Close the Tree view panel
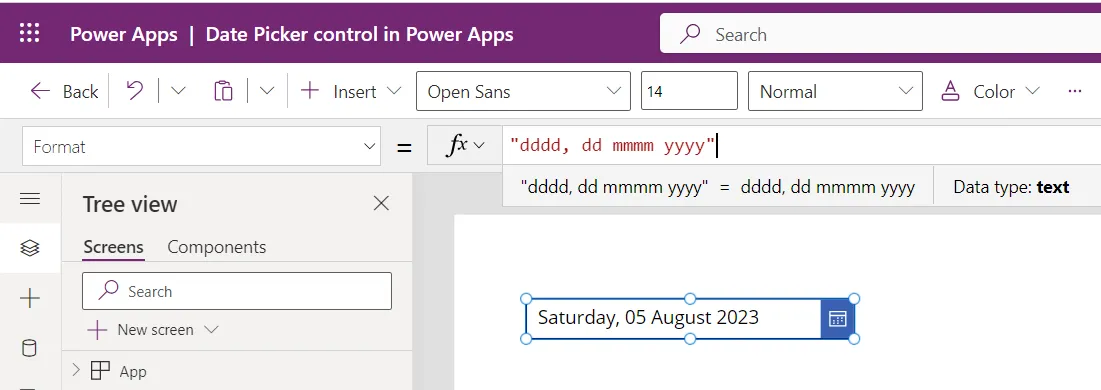Viewport: 1101px width, 390px height. tap(381, 204)
